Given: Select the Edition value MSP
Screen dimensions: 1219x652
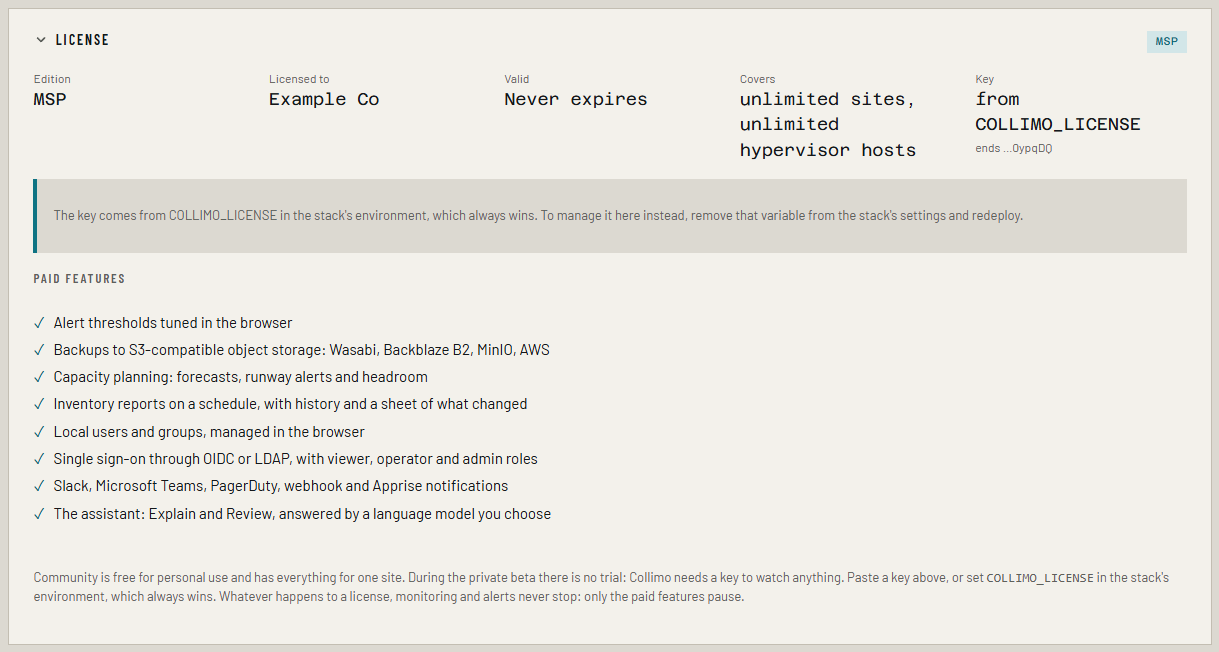Looking at the screenshot, I should (50, 99).
